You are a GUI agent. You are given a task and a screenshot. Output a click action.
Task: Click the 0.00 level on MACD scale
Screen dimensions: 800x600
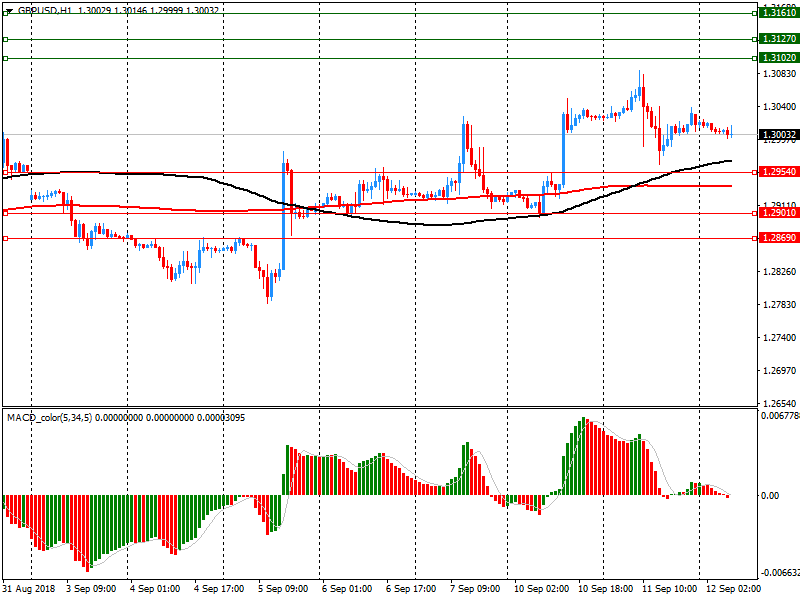point(771,496)
